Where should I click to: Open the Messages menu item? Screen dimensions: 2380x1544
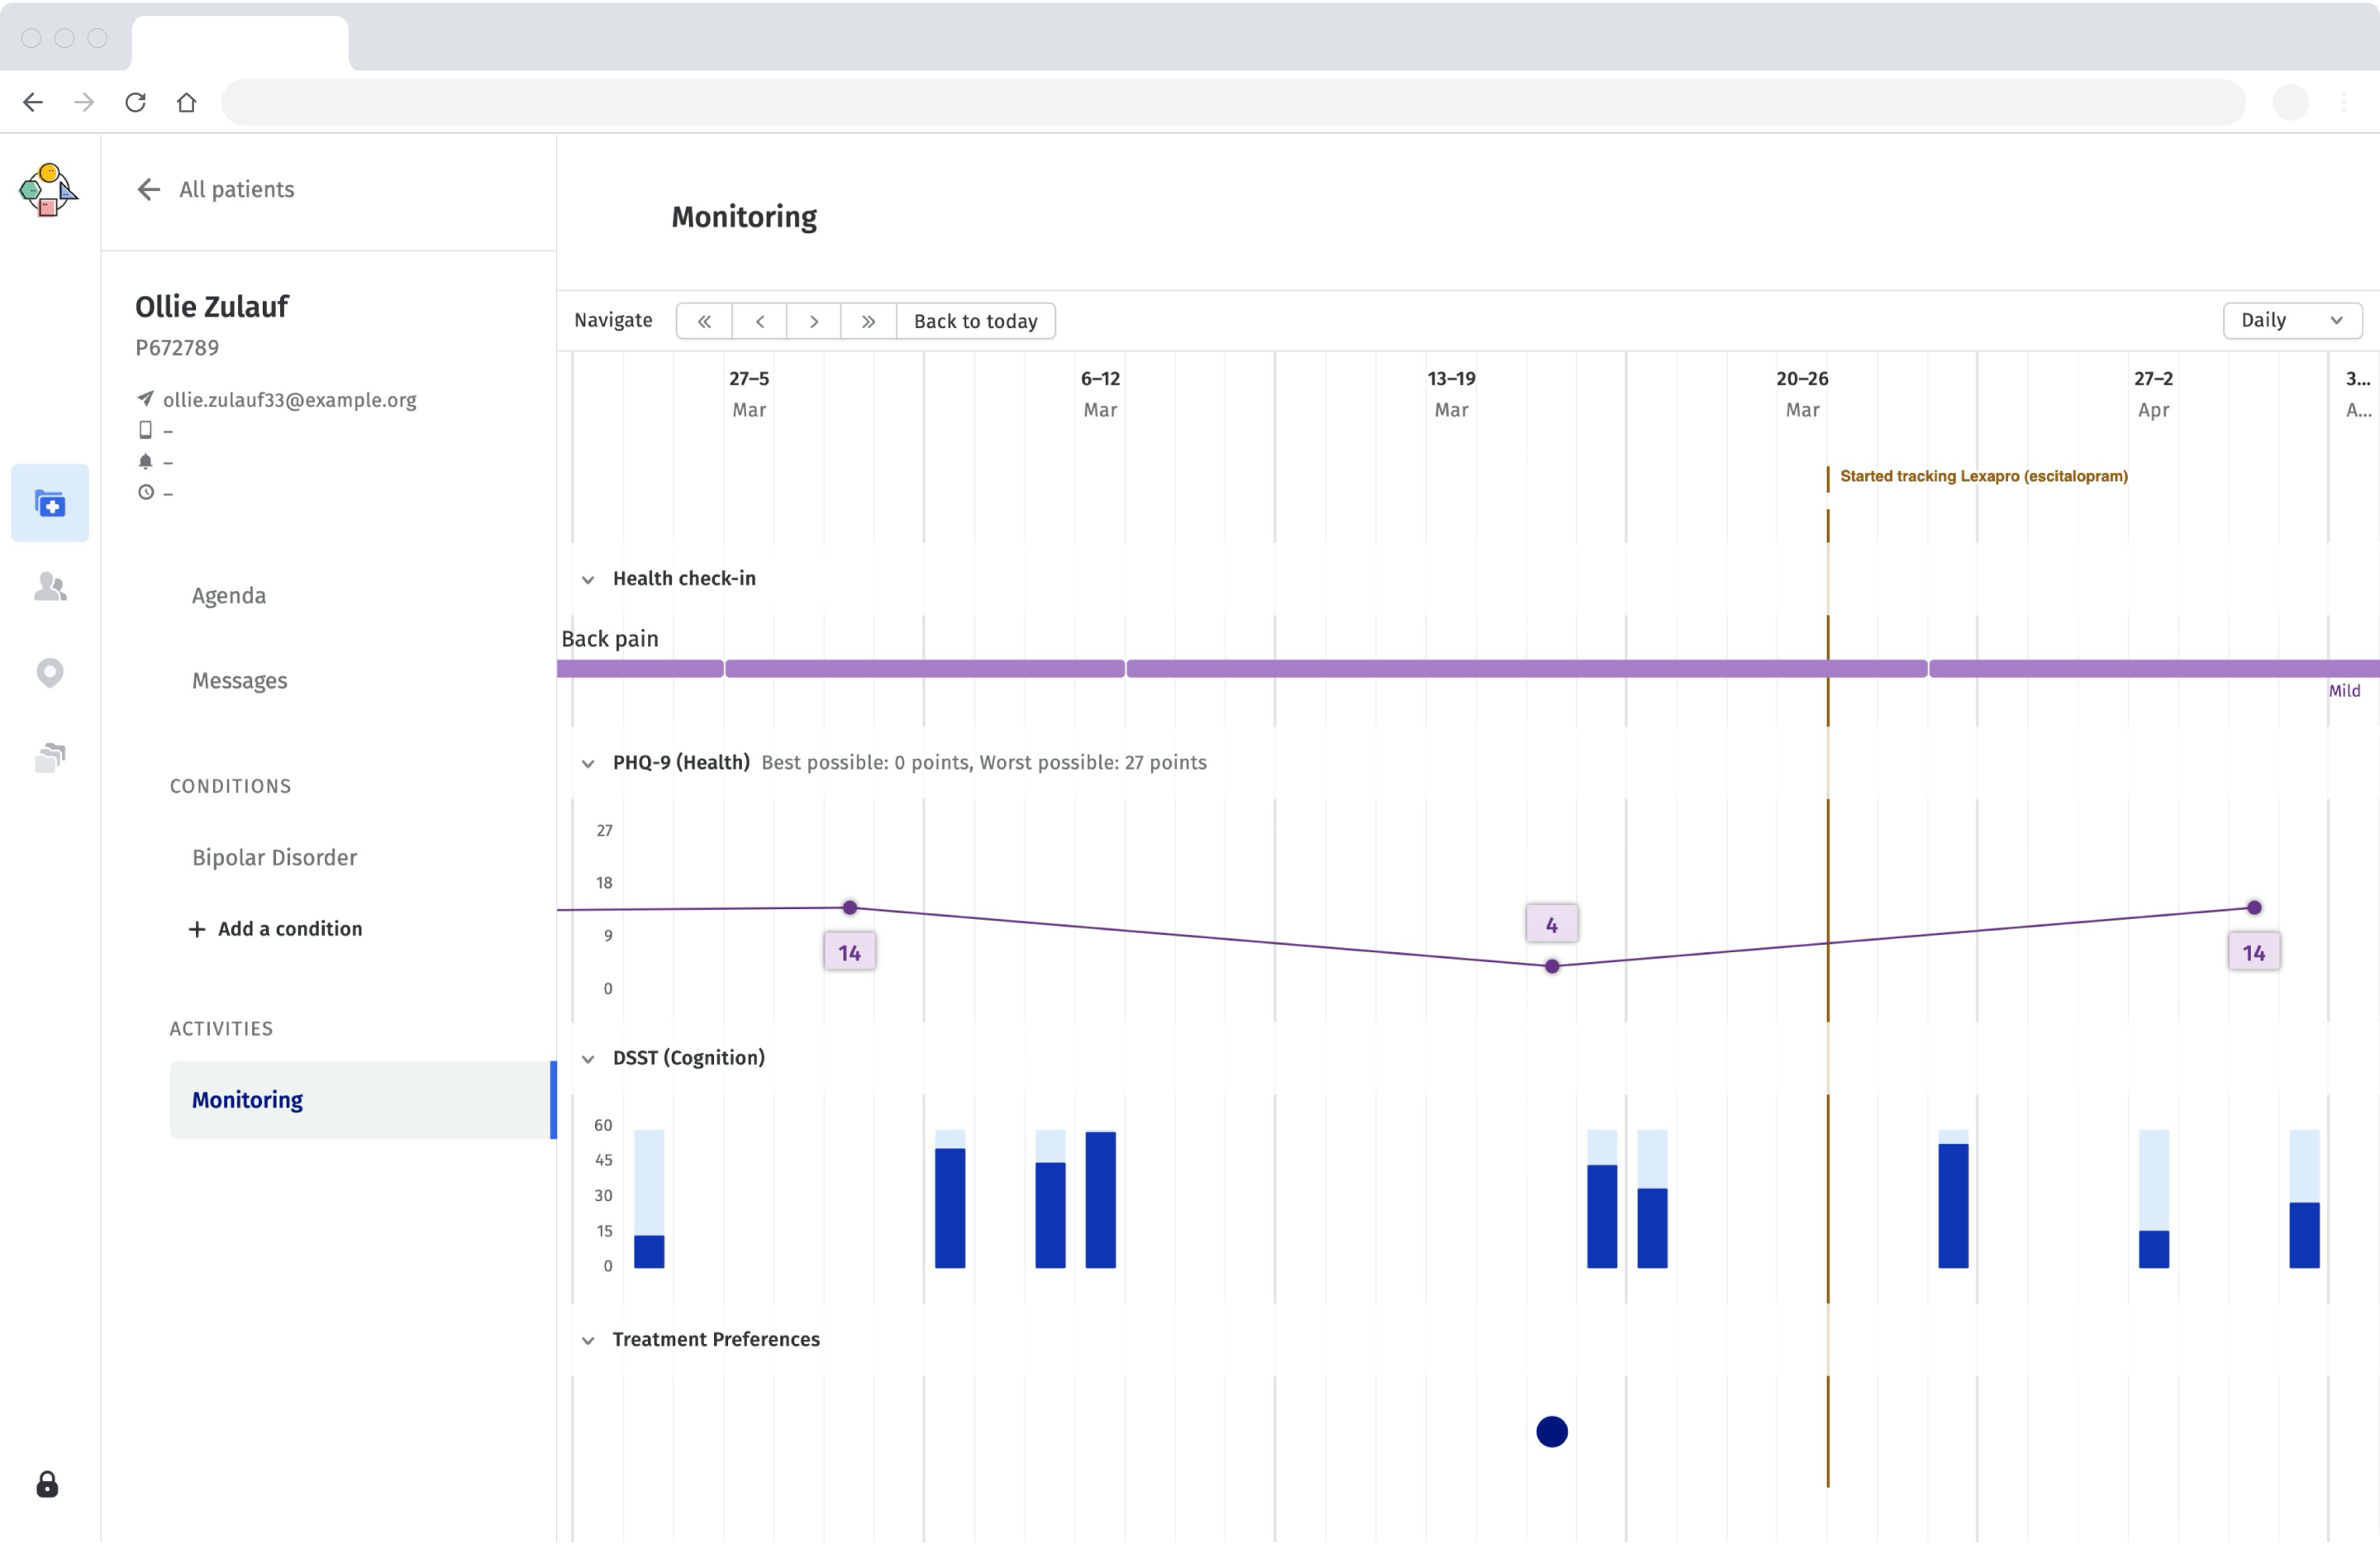click(240, 681)
